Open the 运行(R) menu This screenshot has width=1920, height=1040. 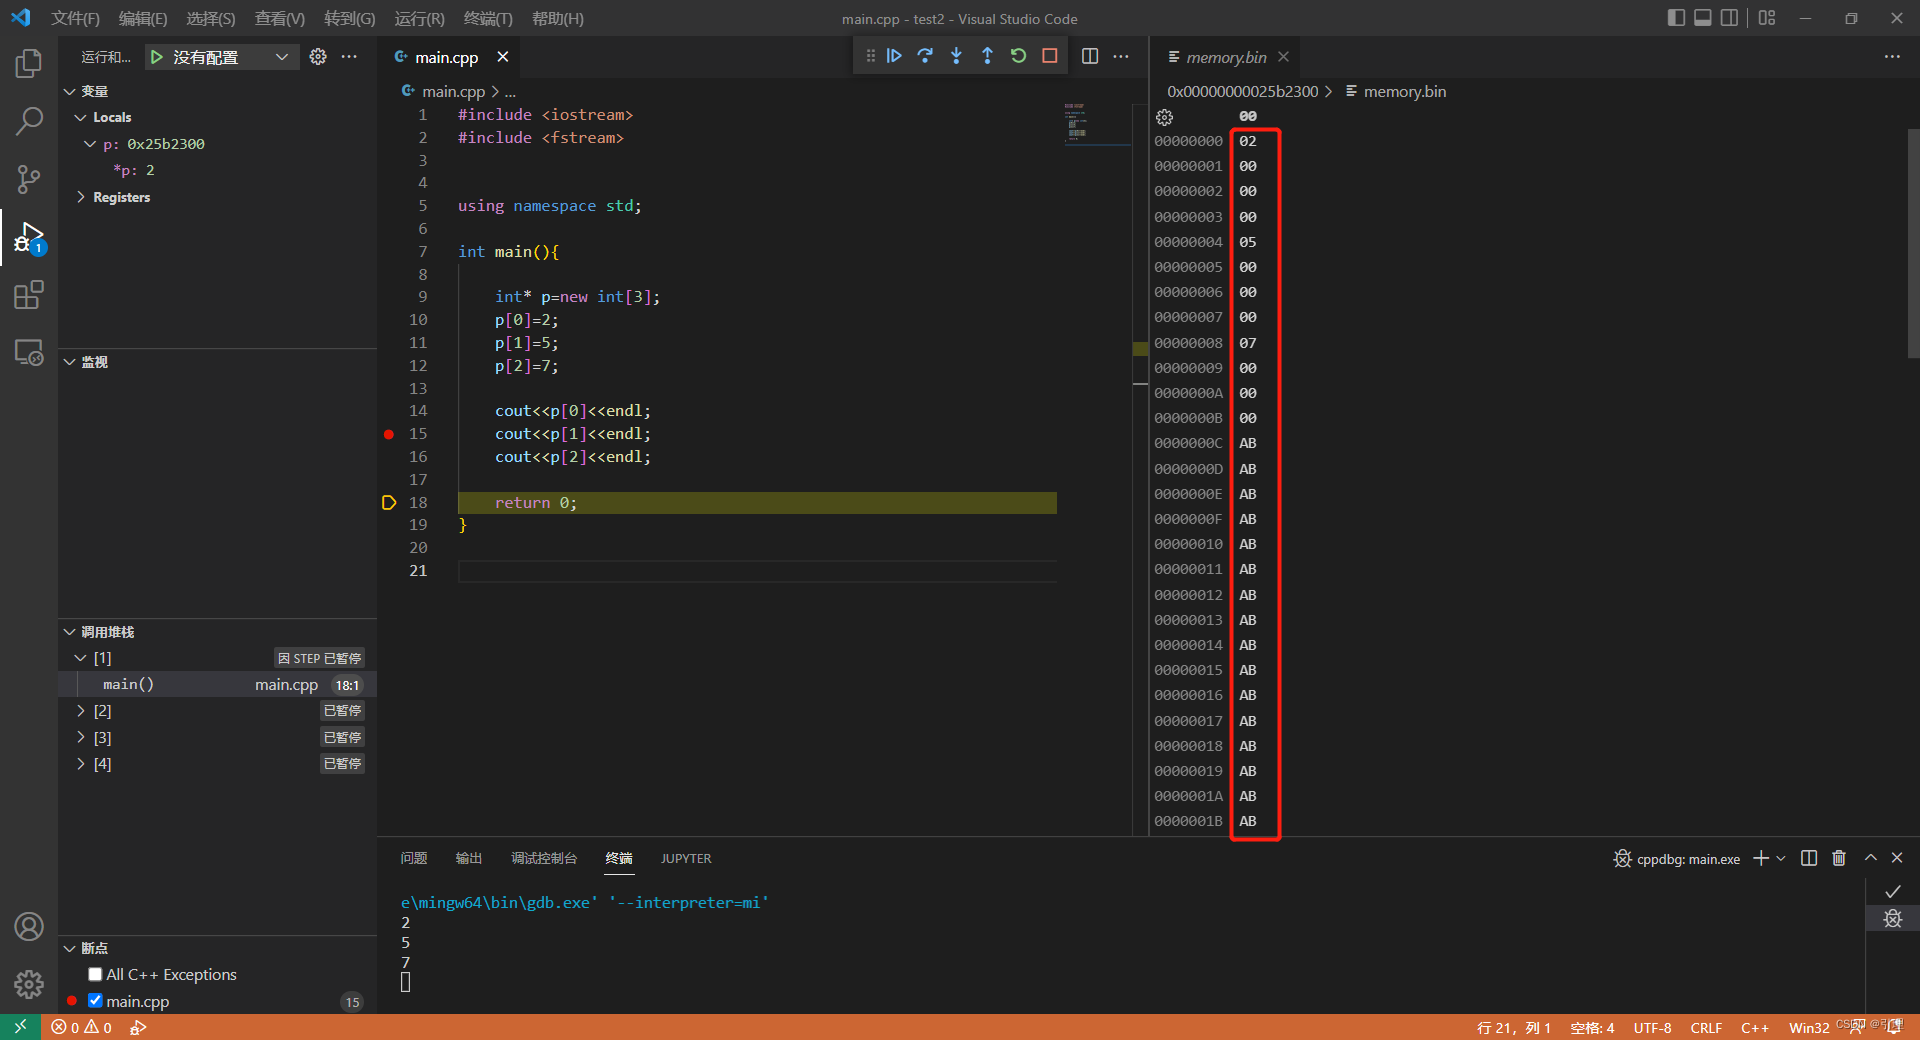coord(419,18)
